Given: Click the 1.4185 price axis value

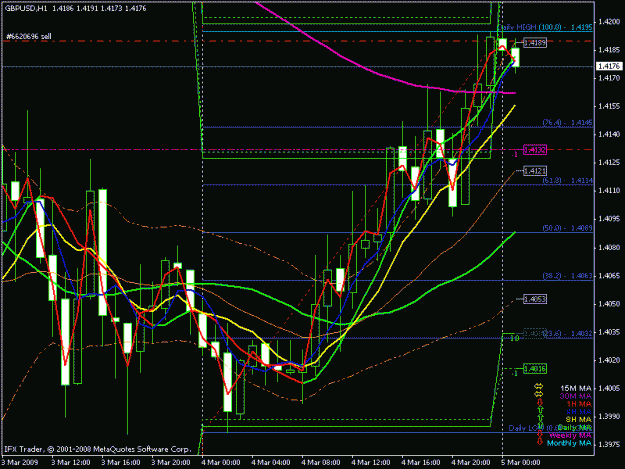Looking at the screenshot, I should (x=609, y=50).
